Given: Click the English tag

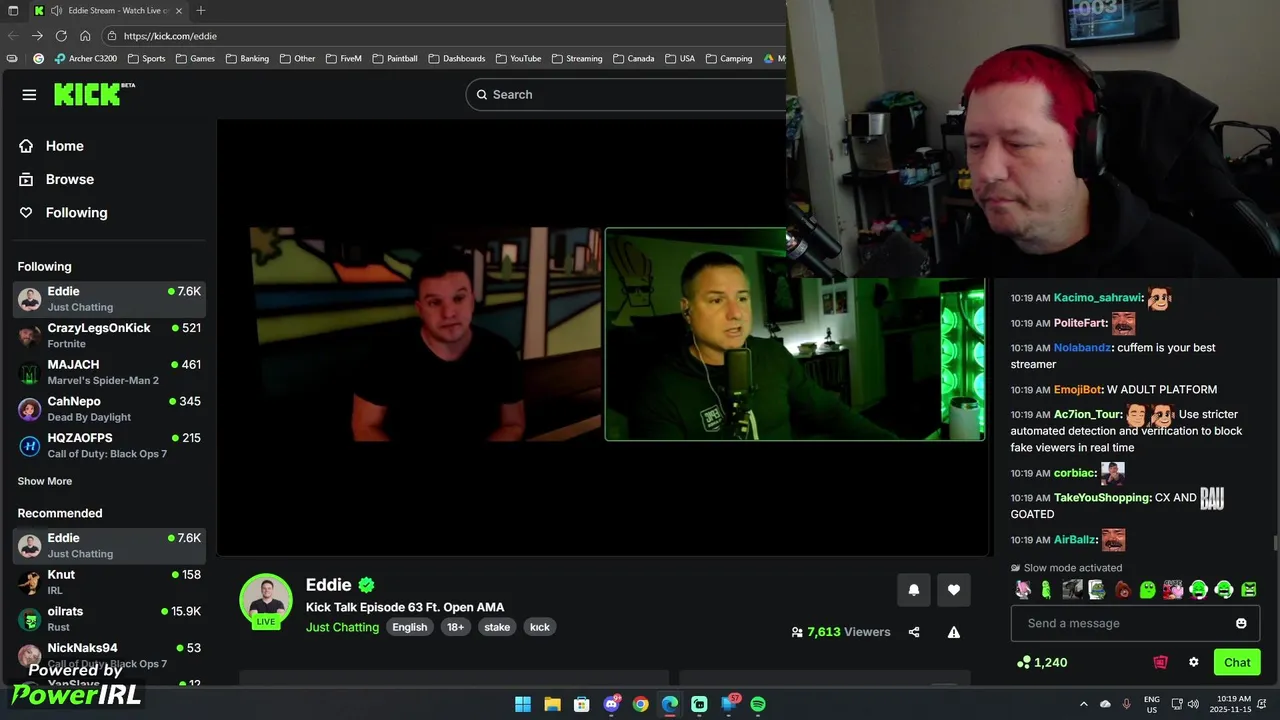Looking at the screenshot, I should click(409, 627).
